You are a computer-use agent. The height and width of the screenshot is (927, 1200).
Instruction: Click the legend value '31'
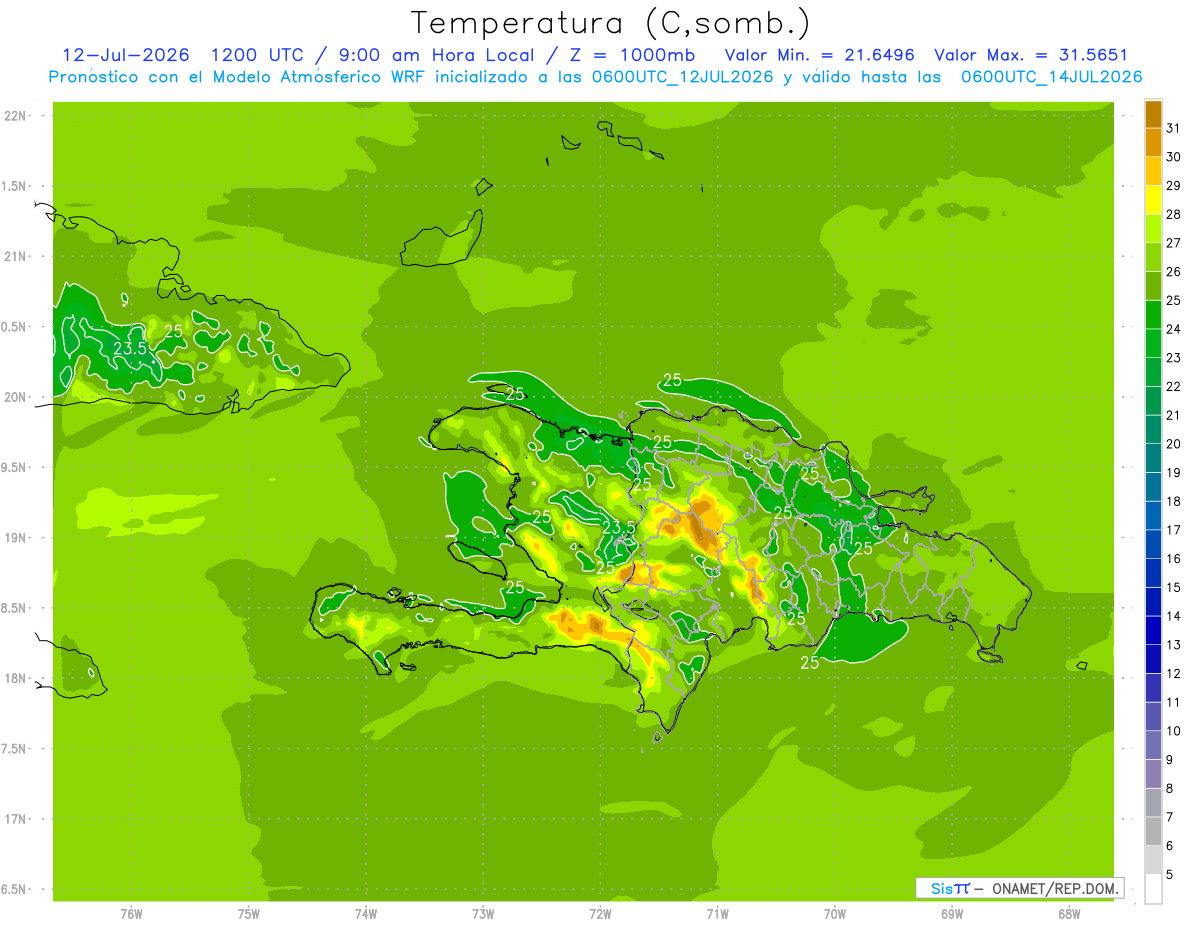point(1174,128)
